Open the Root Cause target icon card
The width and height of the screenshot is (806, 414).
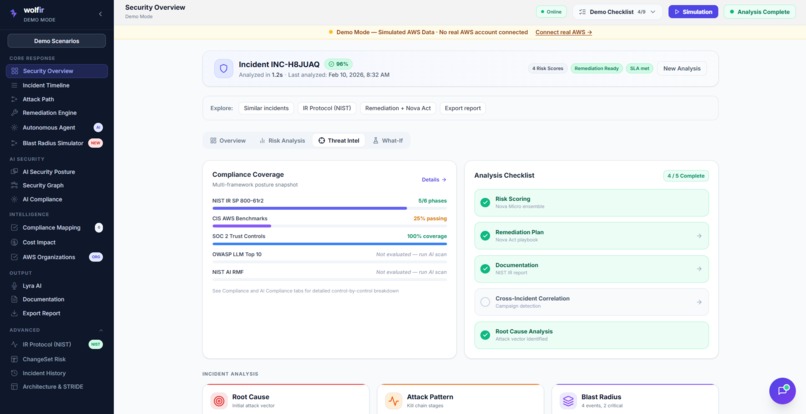tap(219, 401)
